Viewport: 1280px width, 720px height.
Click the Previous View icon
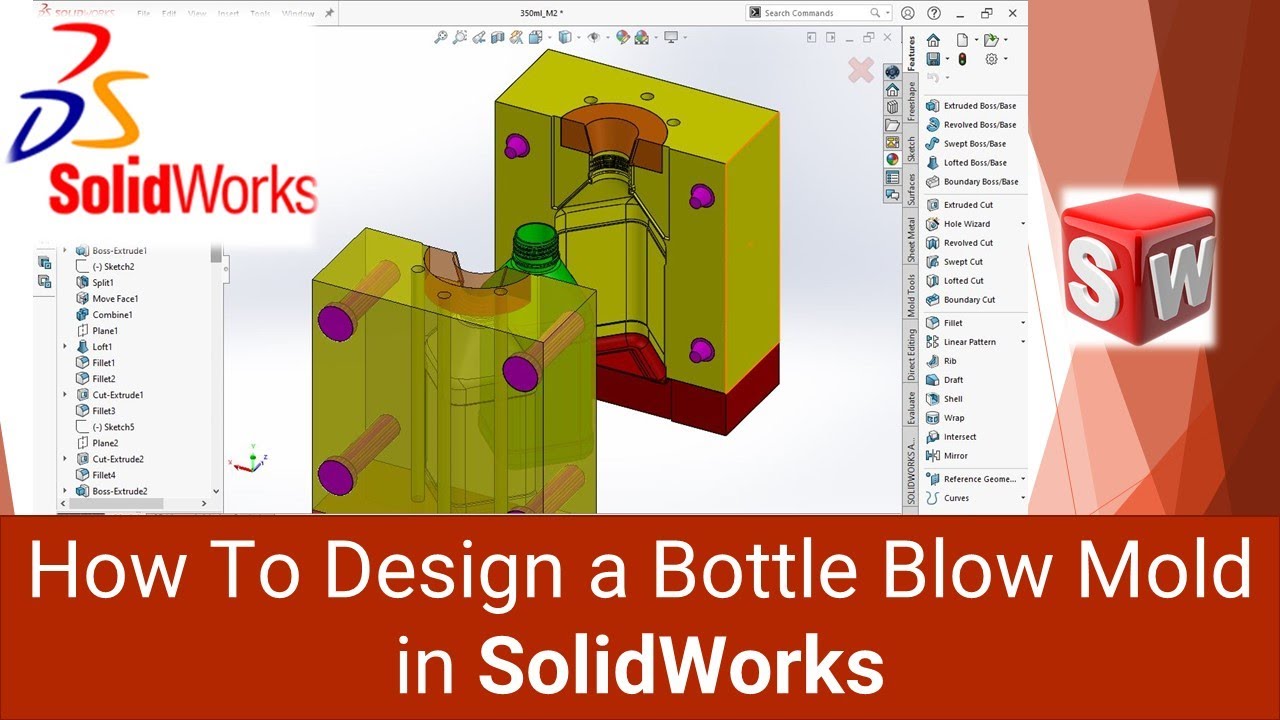(x=479, y=37)
